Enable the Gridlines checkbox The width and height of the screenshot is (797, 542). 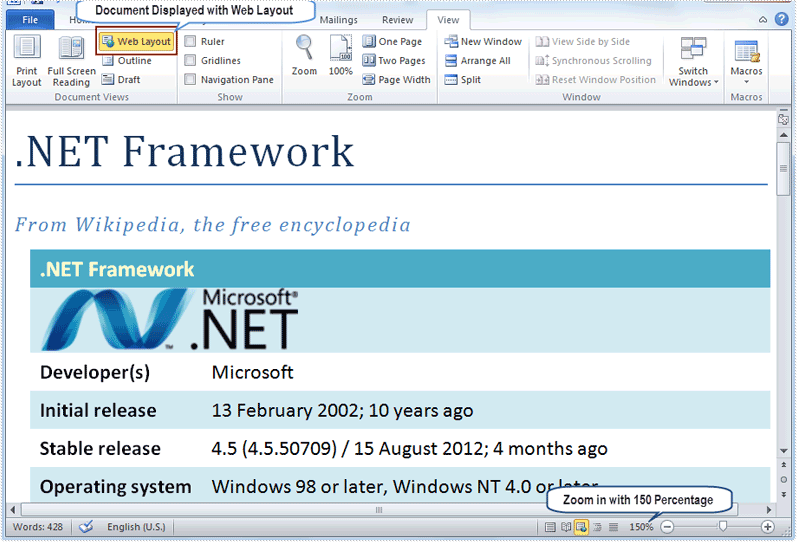coord(190,61)
